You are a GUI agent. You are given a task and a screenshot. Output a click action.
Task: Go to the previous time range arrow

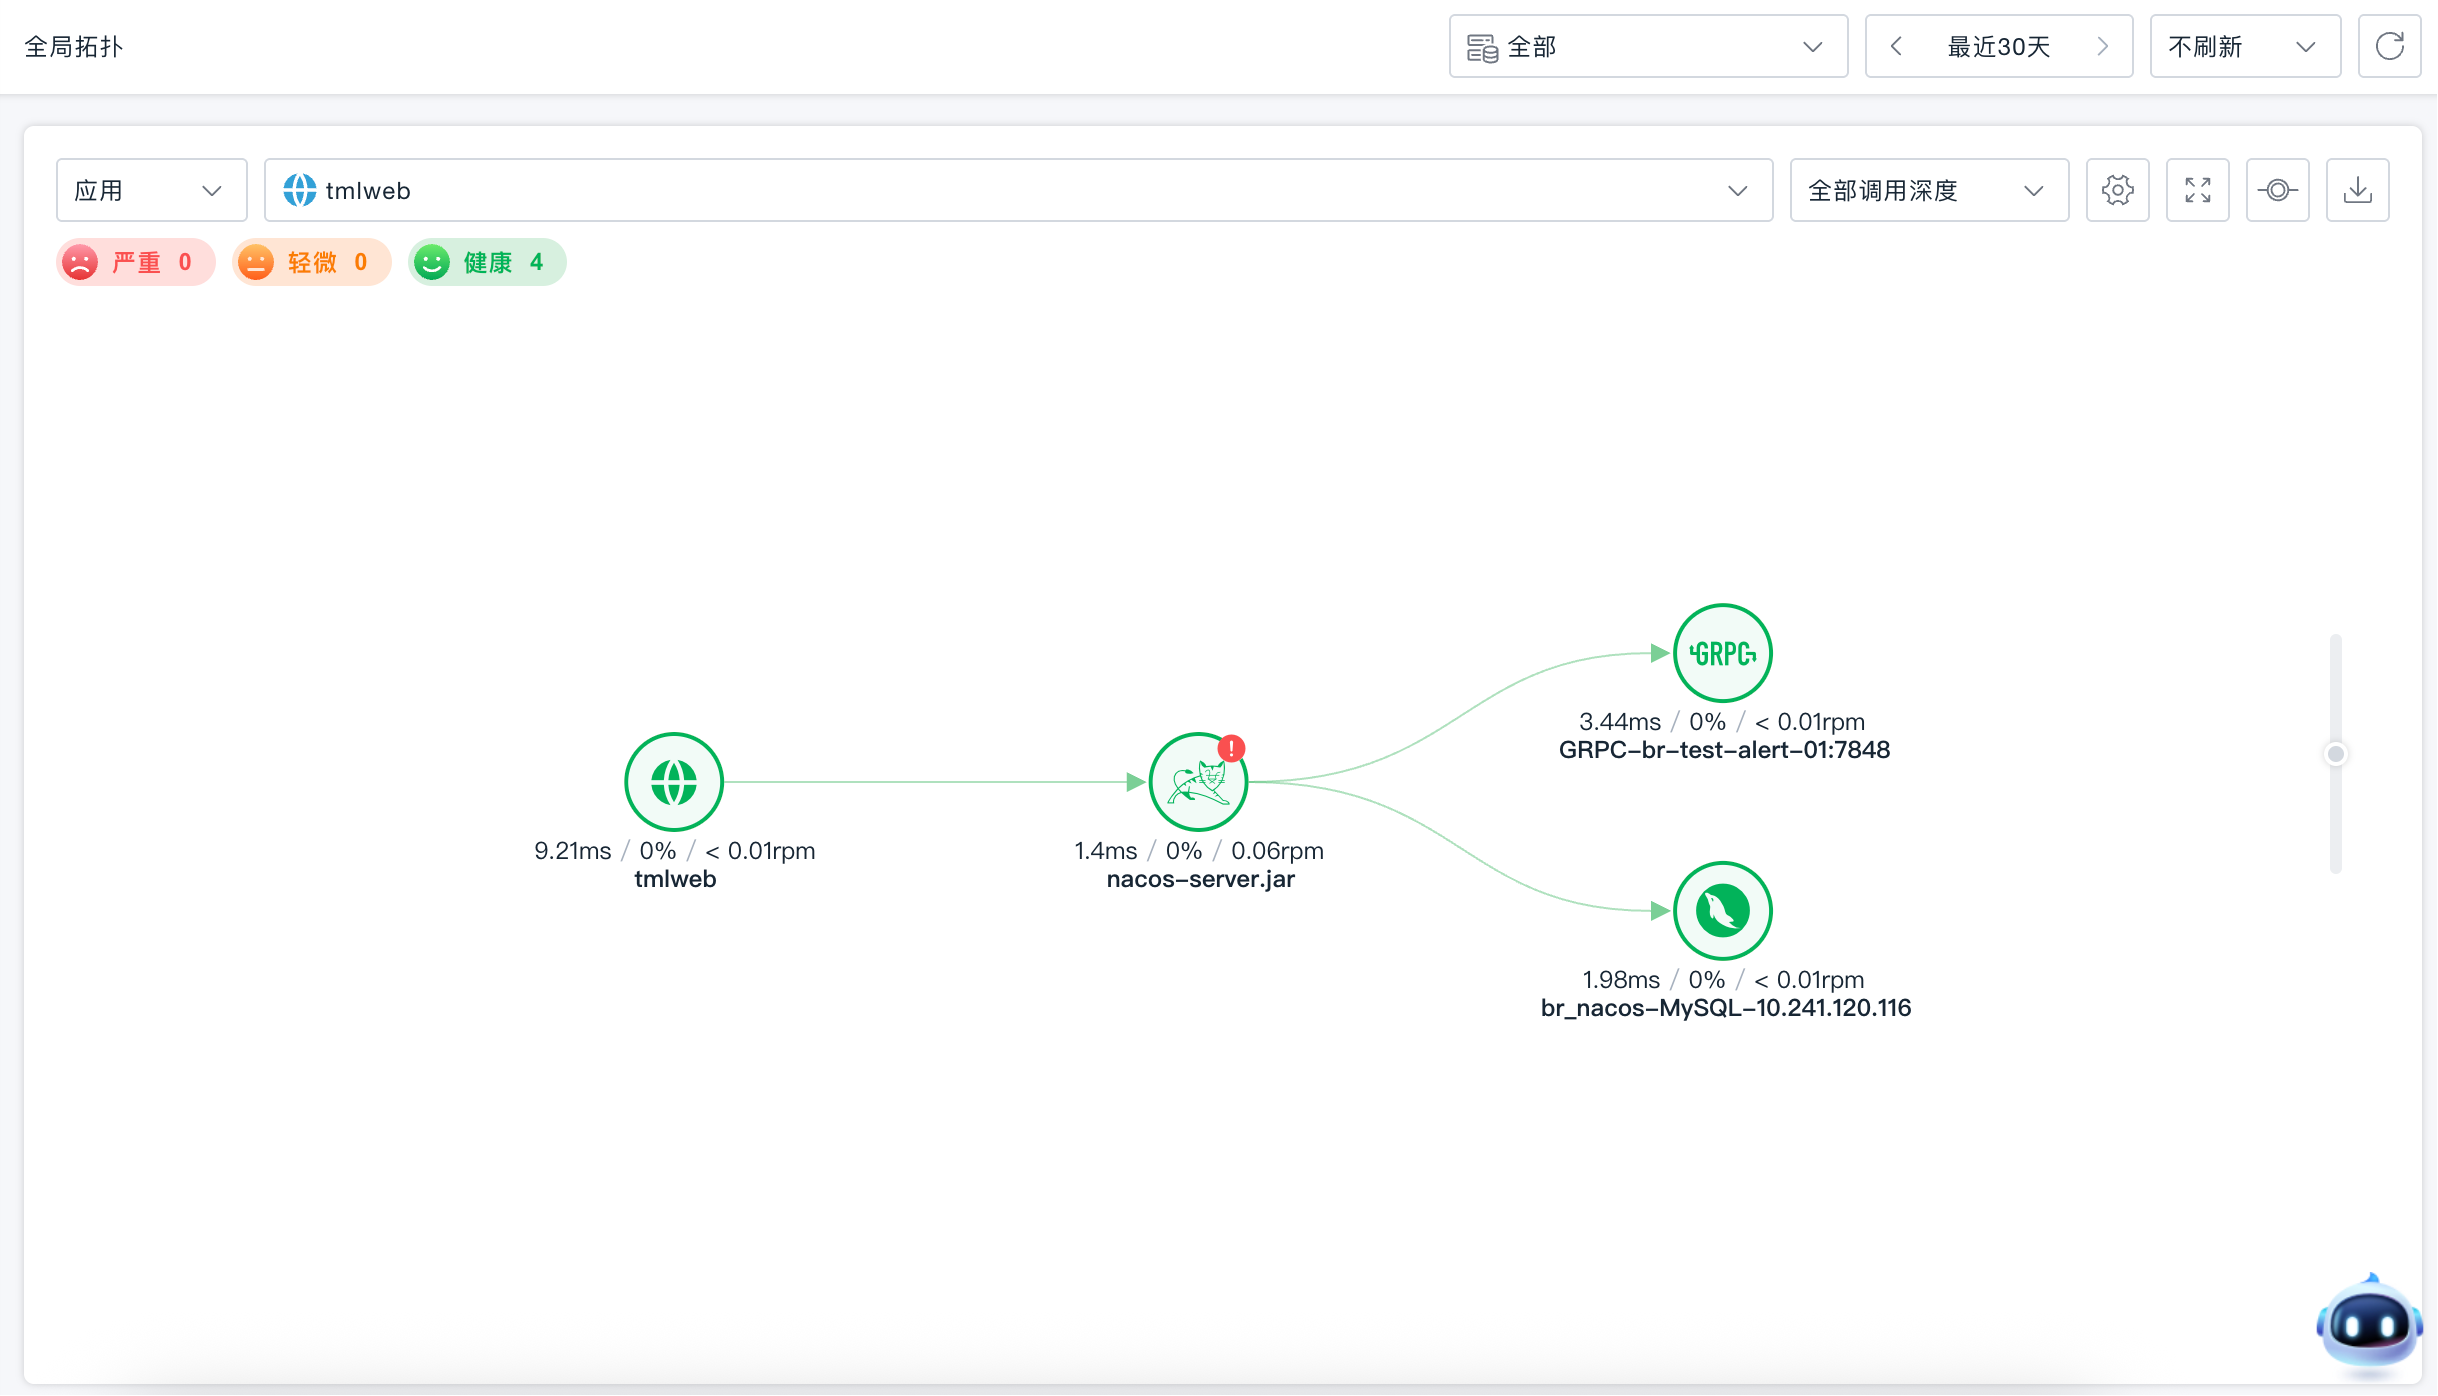1896,46
